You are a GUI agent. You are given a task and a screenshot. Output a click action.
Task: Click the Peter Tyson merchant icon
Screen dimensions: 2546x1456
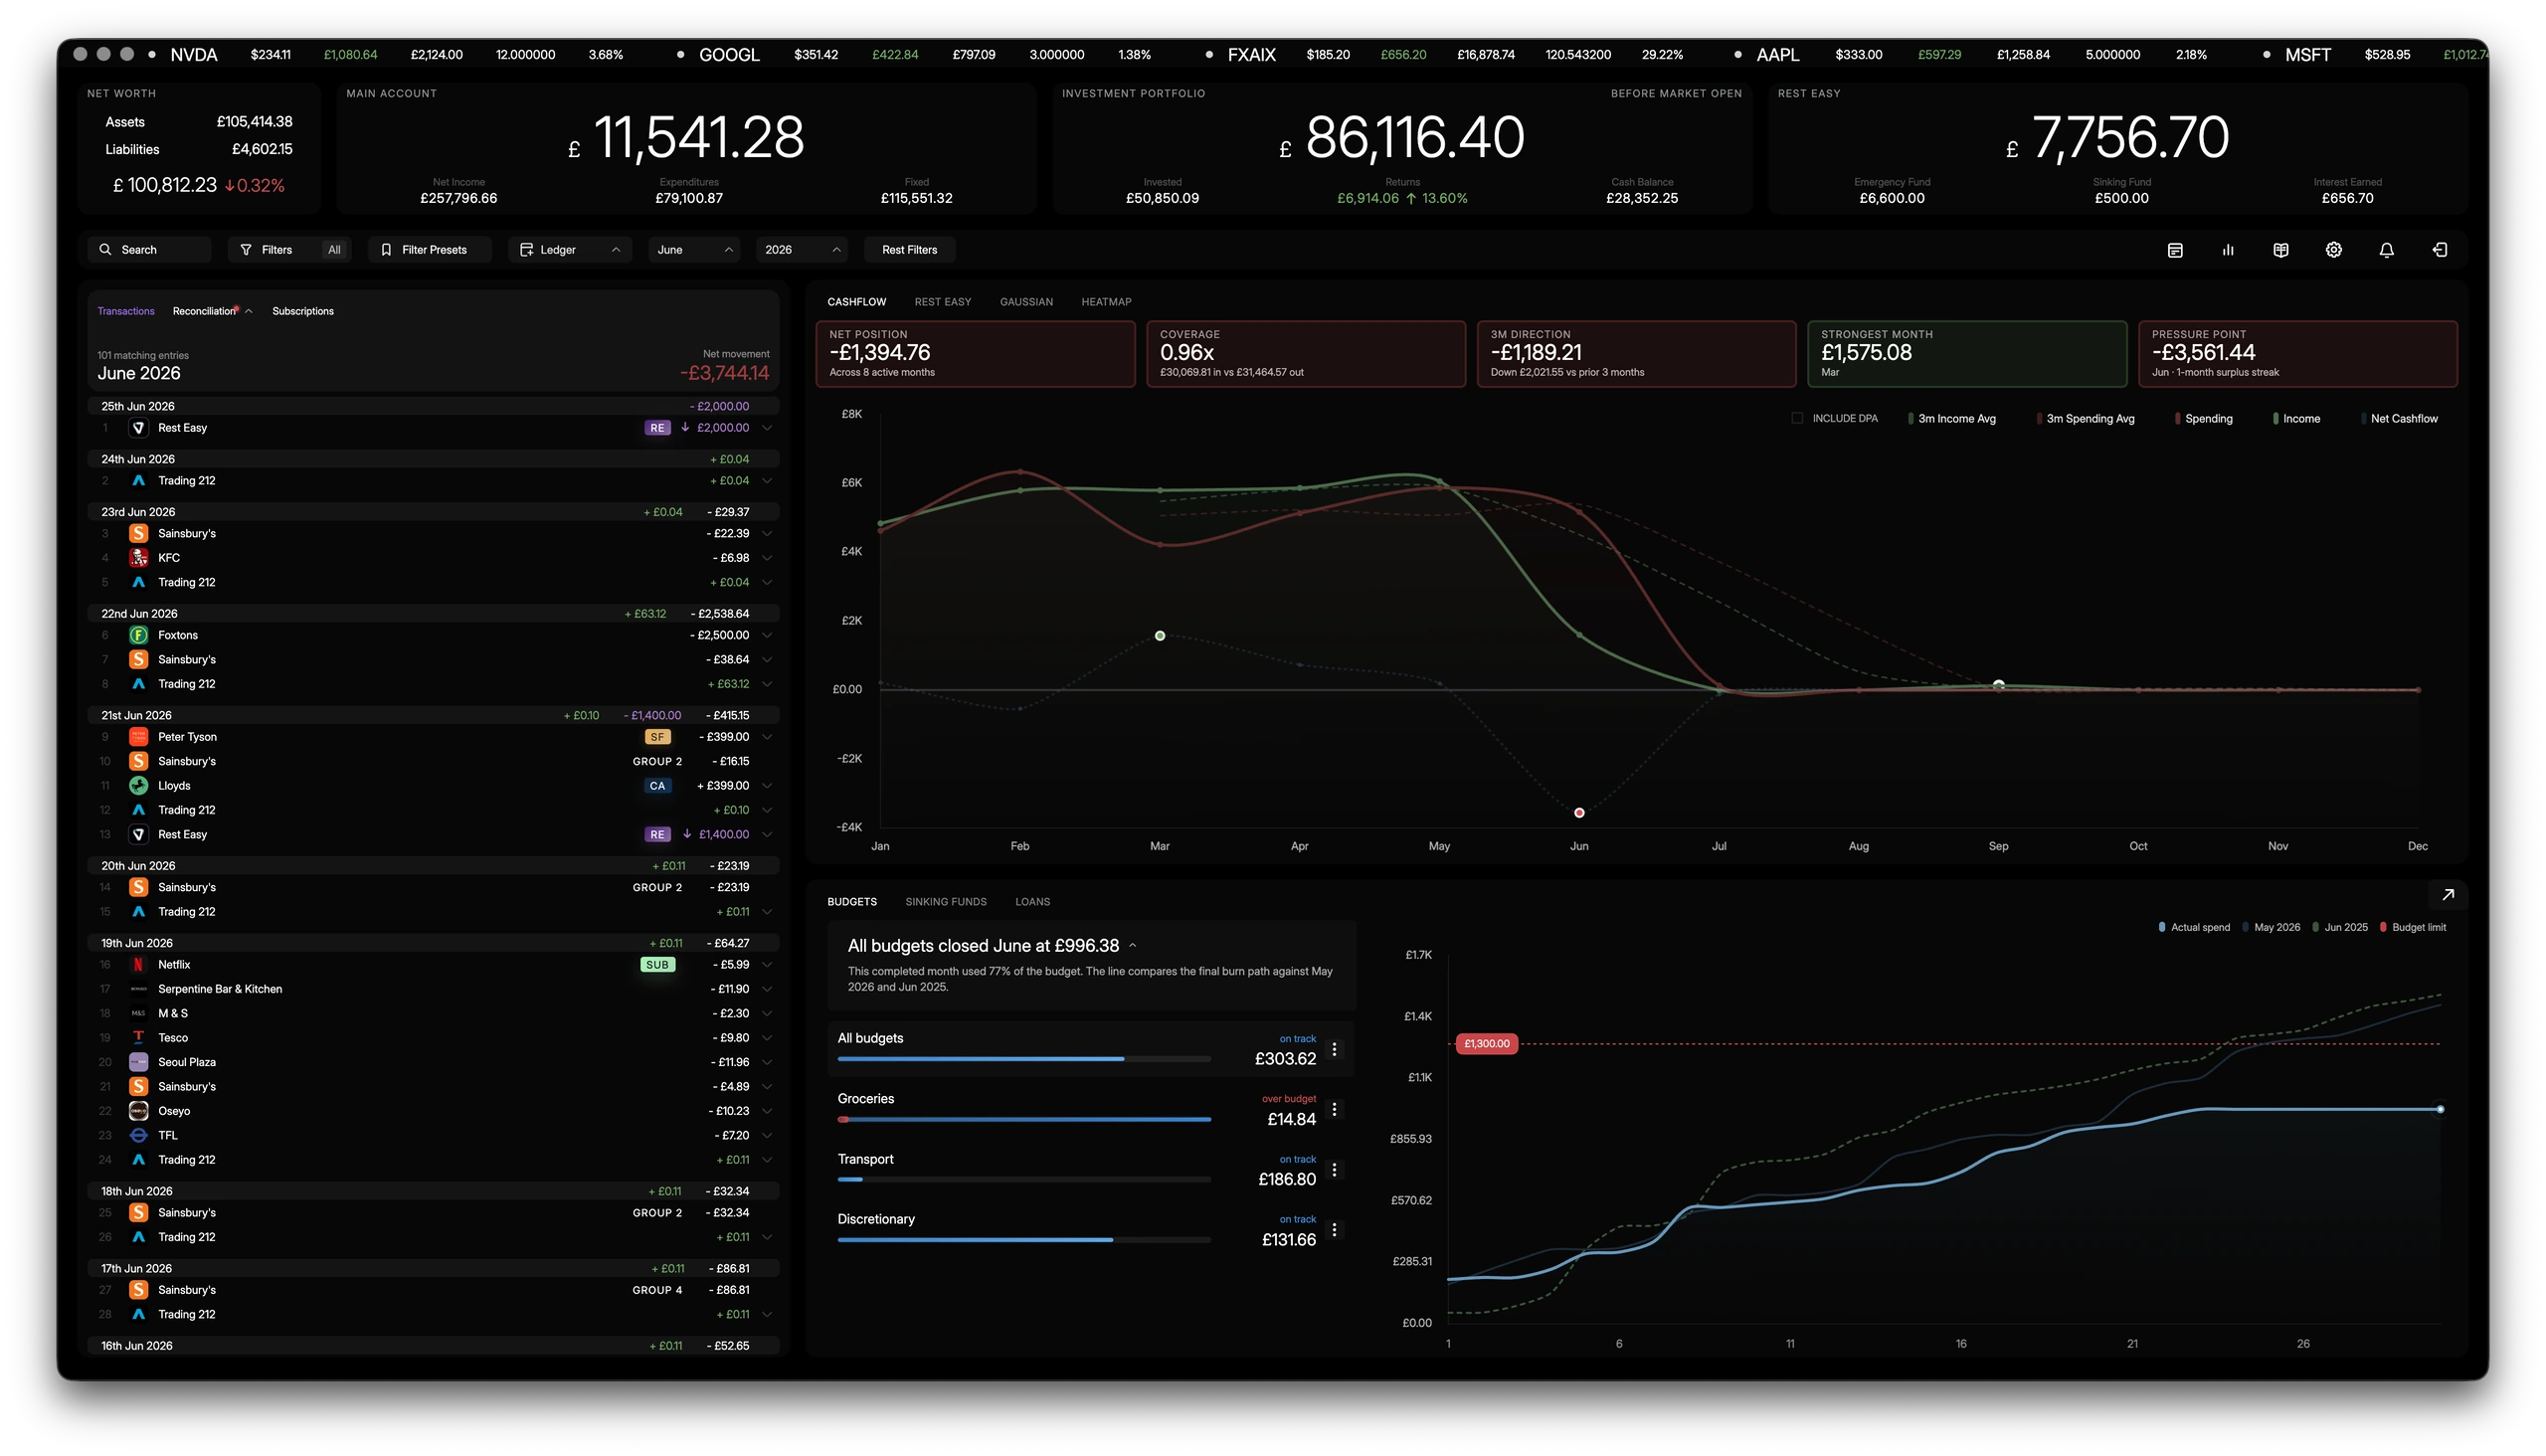139,737
